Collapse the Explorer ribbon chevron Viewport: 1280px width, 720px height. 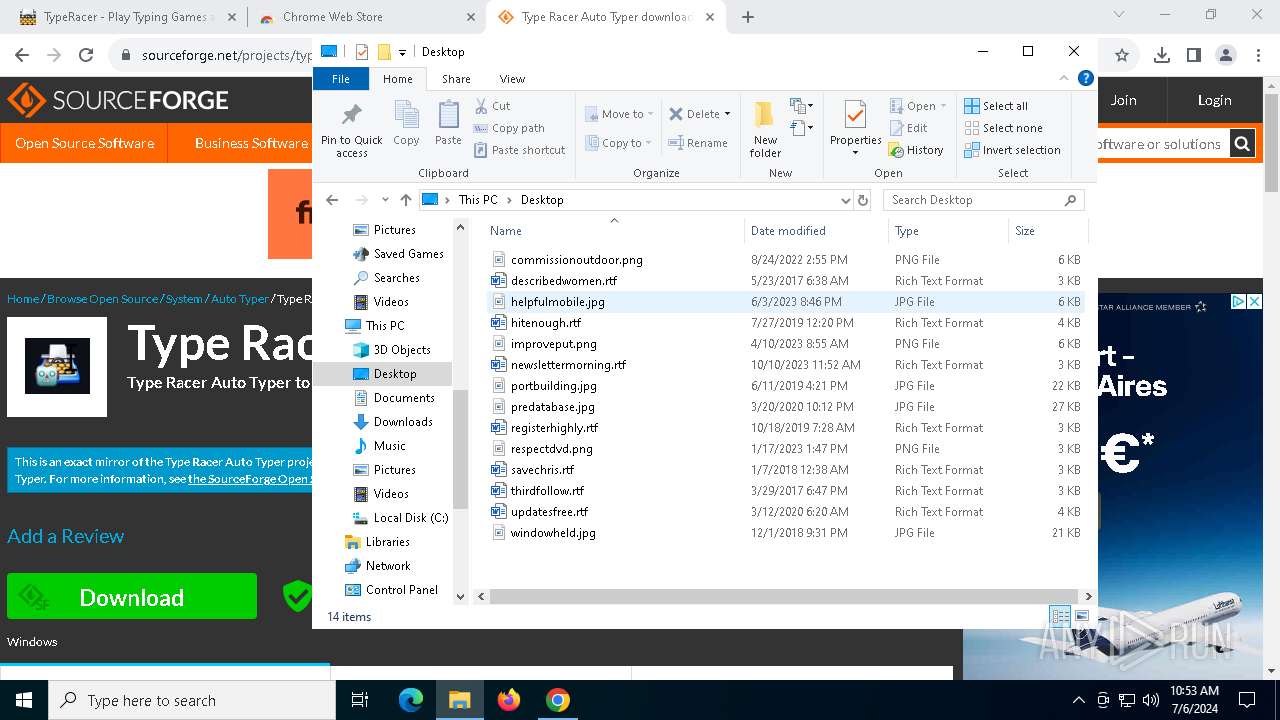(1064, 78)
